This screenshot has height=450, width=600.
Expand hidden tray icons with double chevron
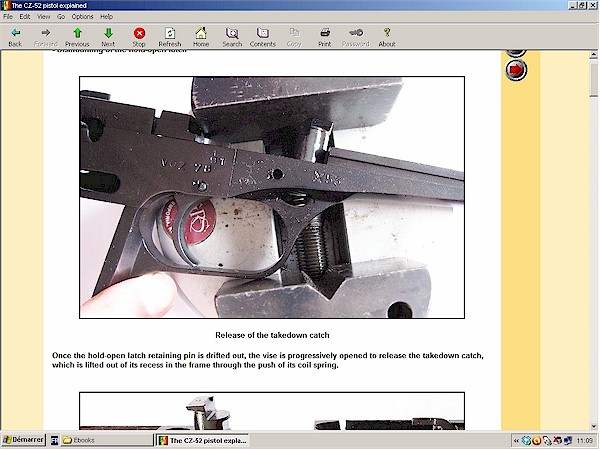tap(516, 441)
